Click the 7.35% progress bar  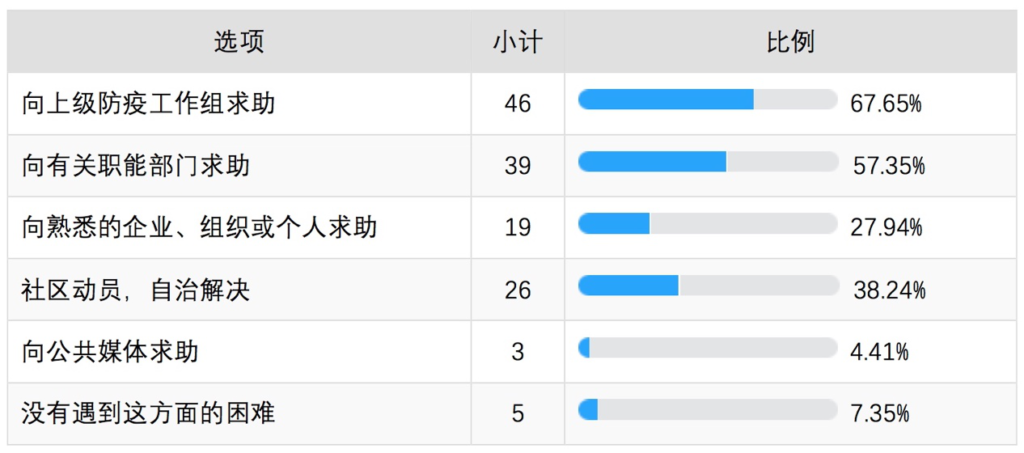pos(707,409)
